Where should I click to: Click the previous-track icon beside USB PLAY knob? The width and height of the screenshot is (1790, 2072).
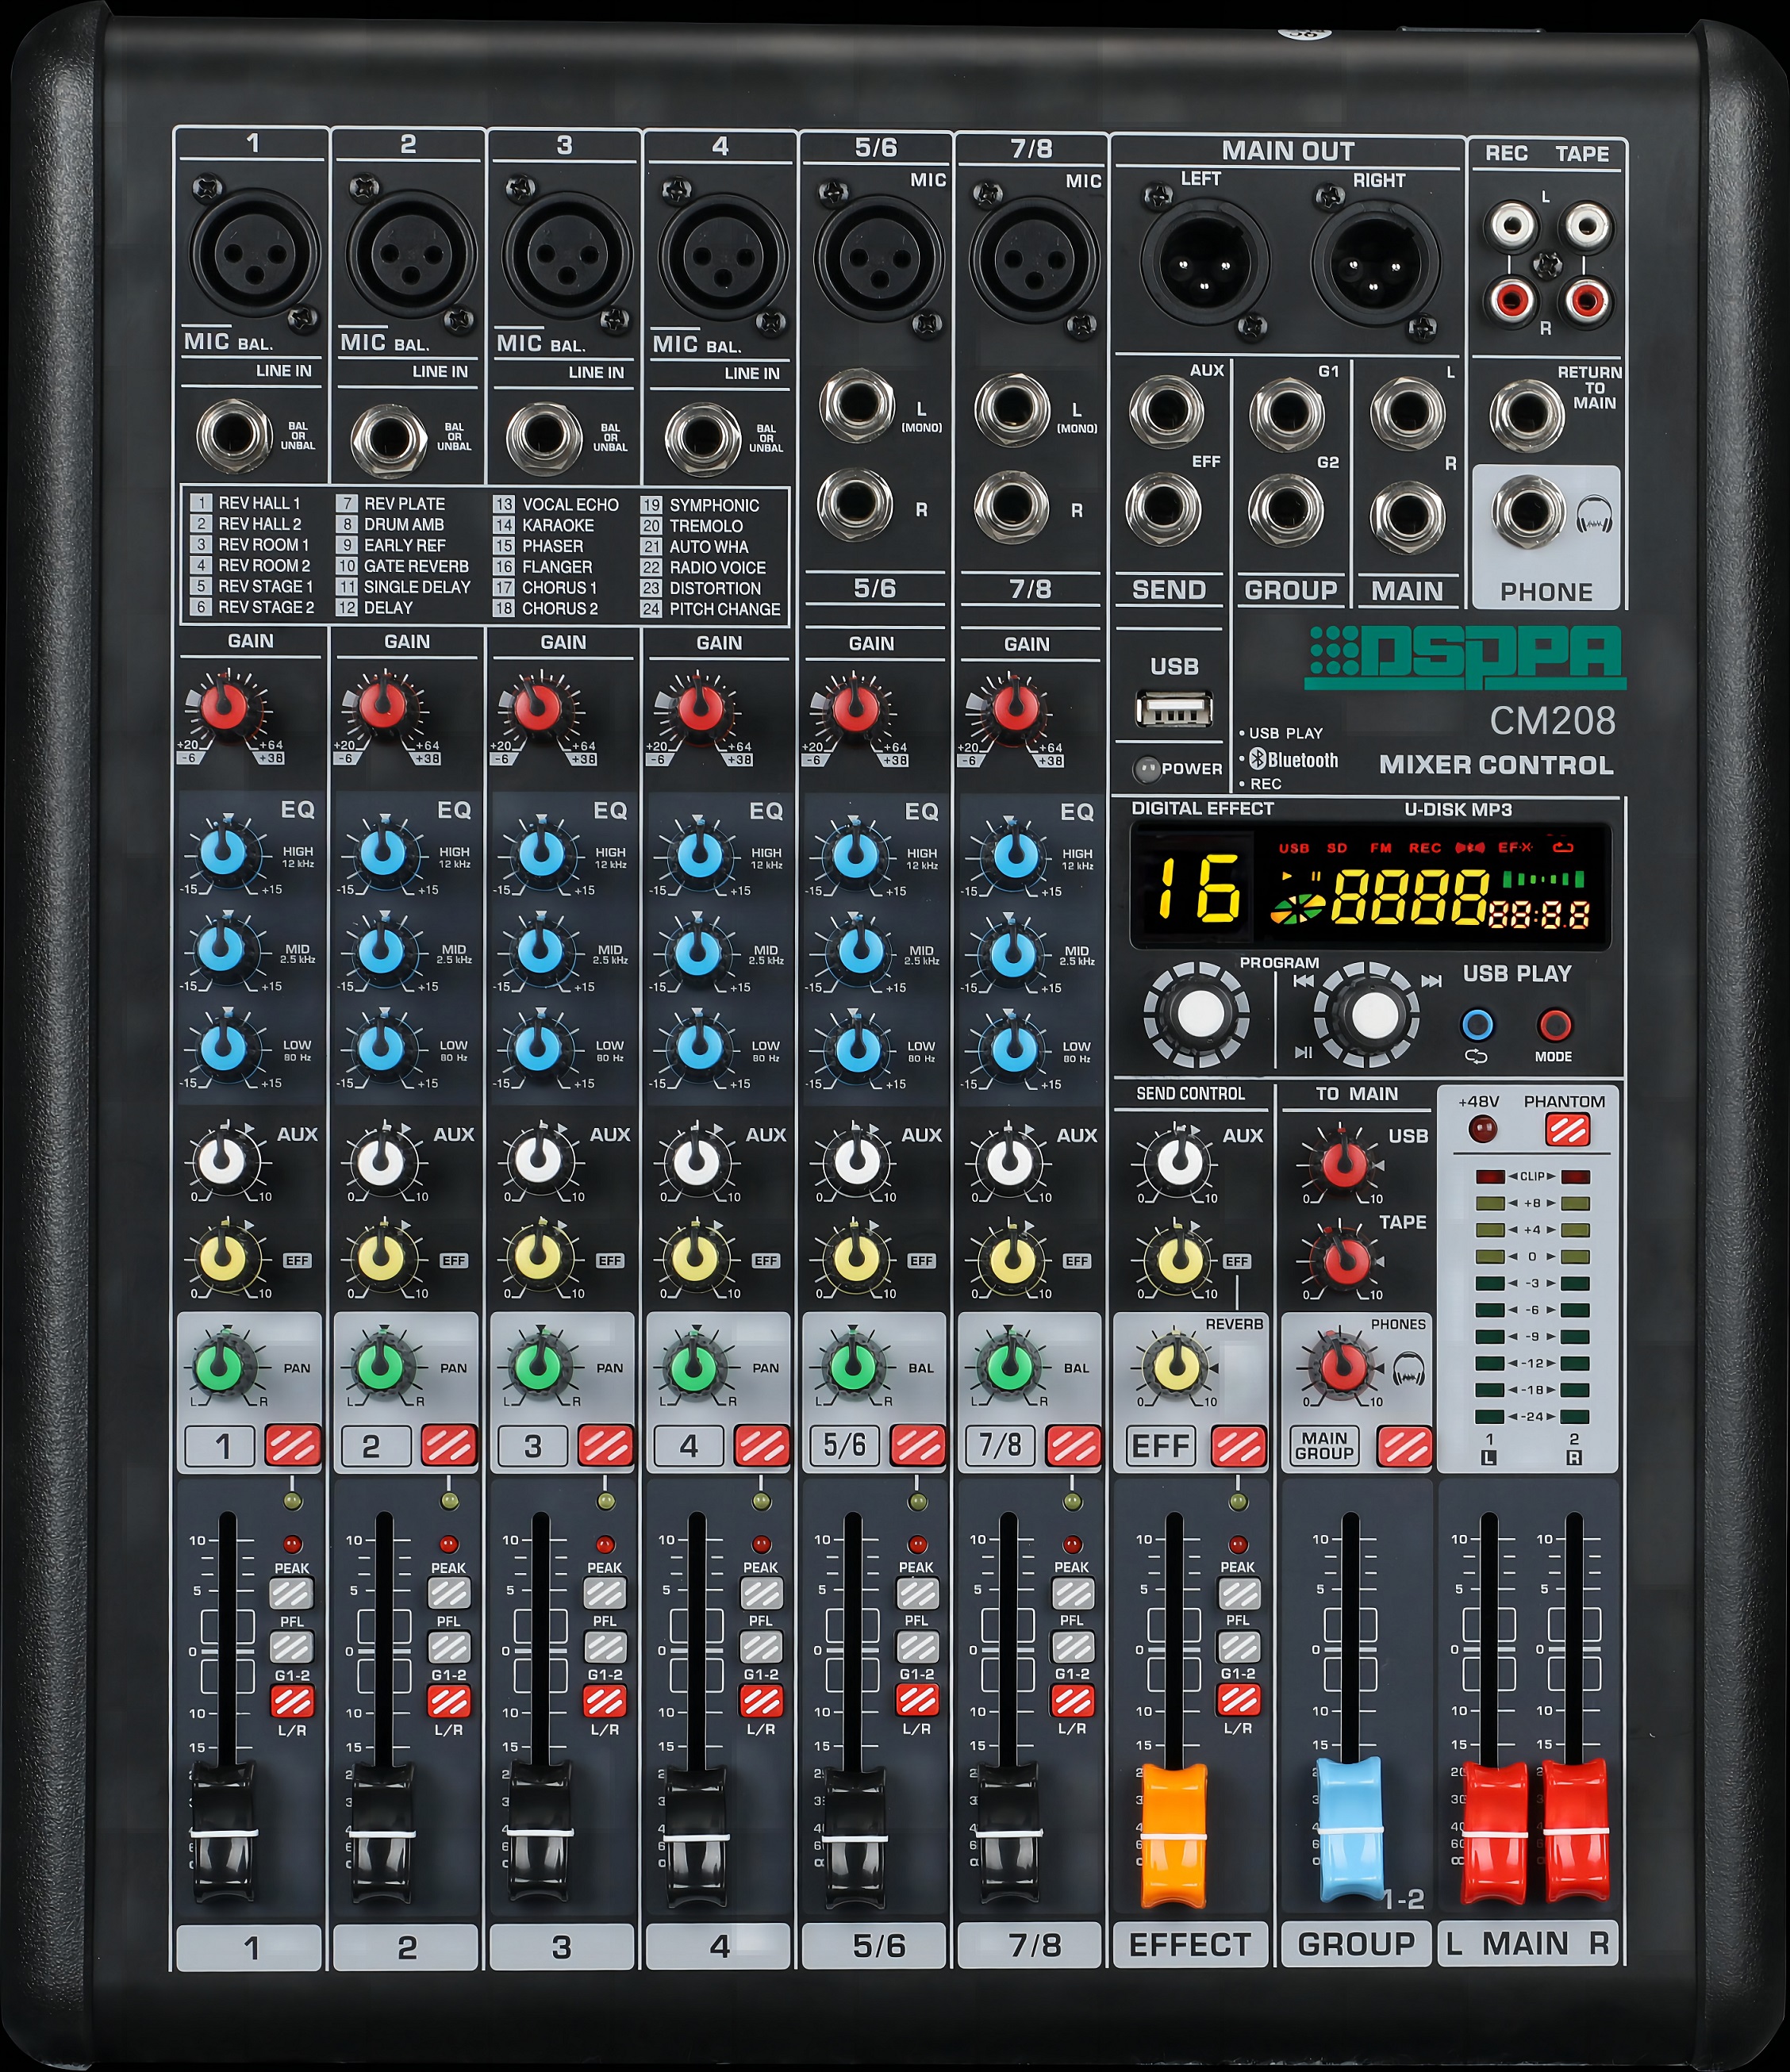point(1303,980)
